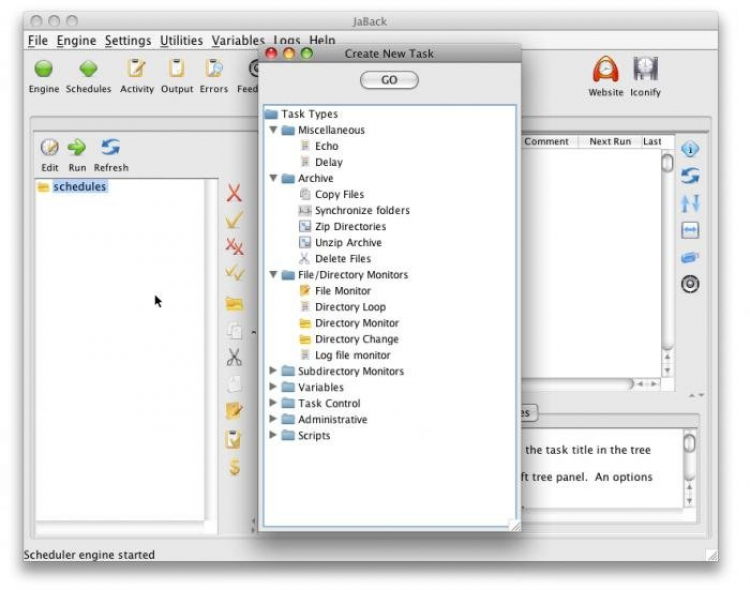
Task: Click the round target icon at right
Action: [x=690, y=284]
